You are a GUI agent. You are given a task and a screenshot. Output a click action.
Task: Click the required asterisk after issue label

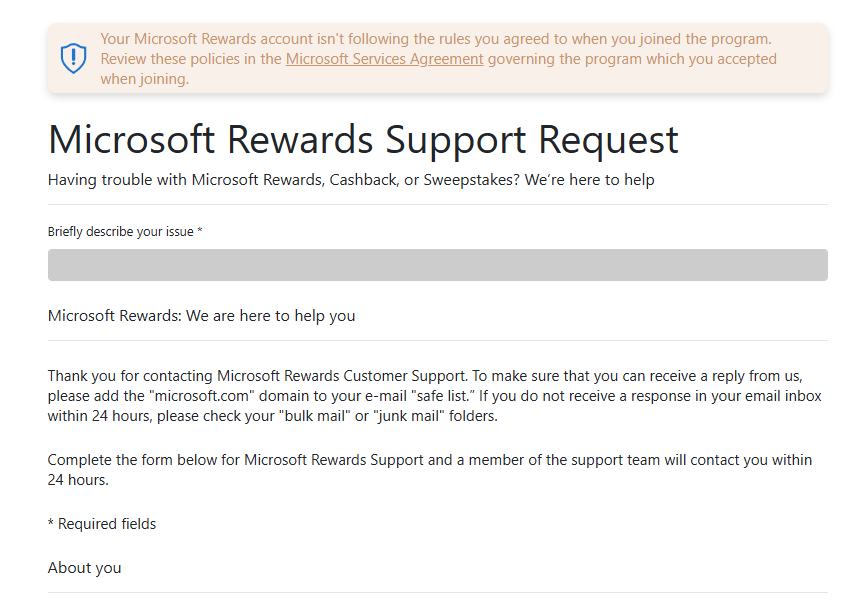200,232
